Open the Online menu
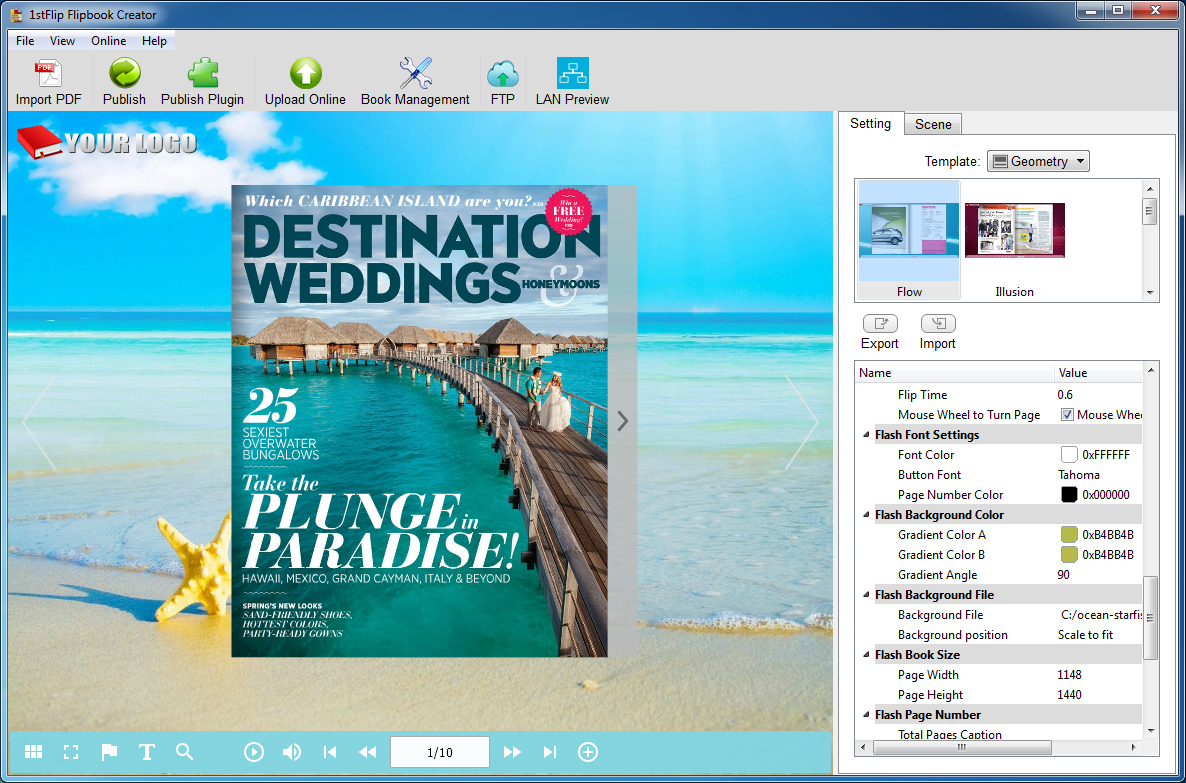The width and height of the screenshot is (1186, 783). tap(108, 41)
